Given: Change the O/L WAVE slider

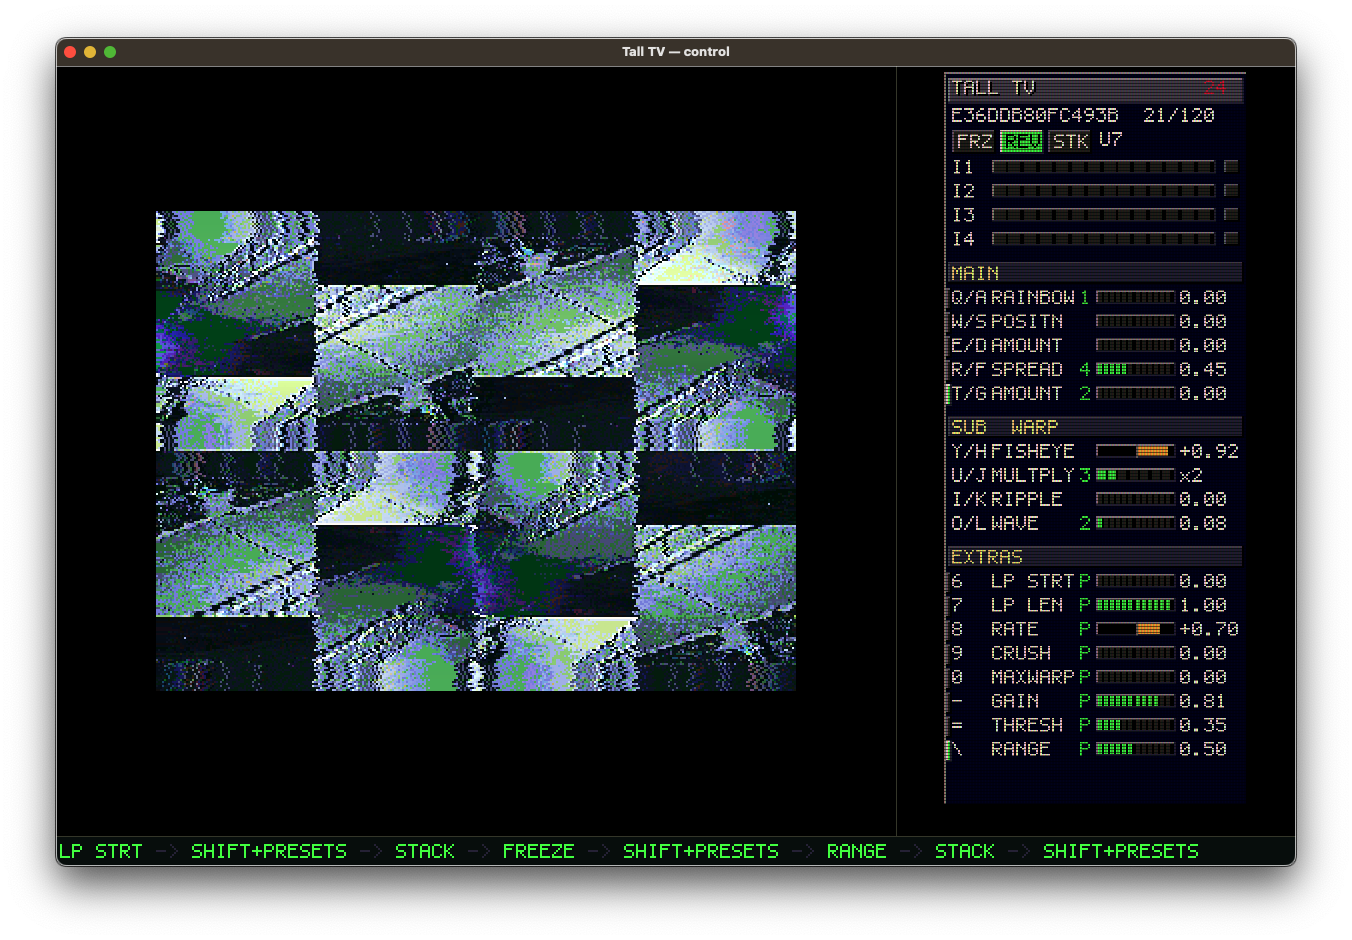Looking at the screenshot, I should pos(1135,523).
